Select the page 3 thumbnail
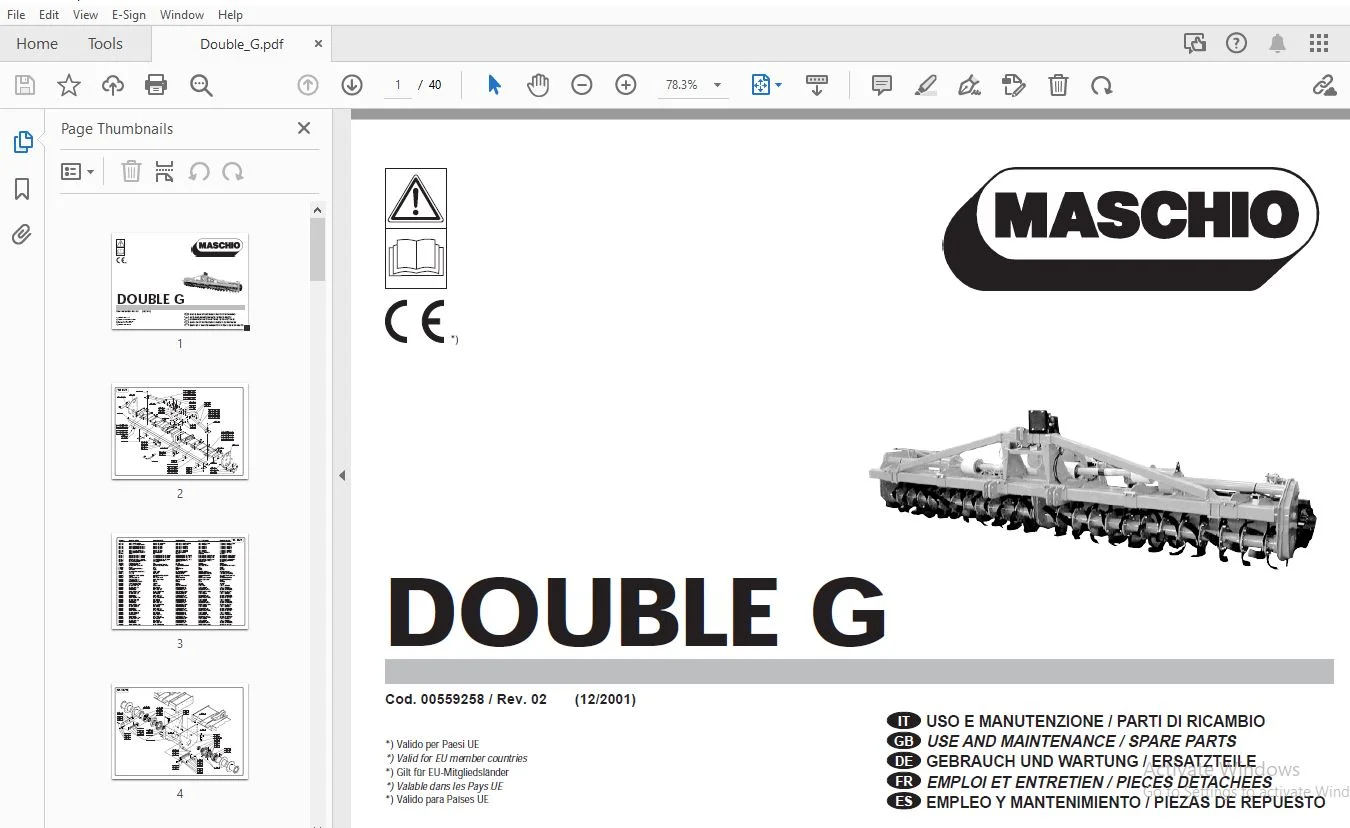Viewport: 1350px width, 828px height. [180, 582]
